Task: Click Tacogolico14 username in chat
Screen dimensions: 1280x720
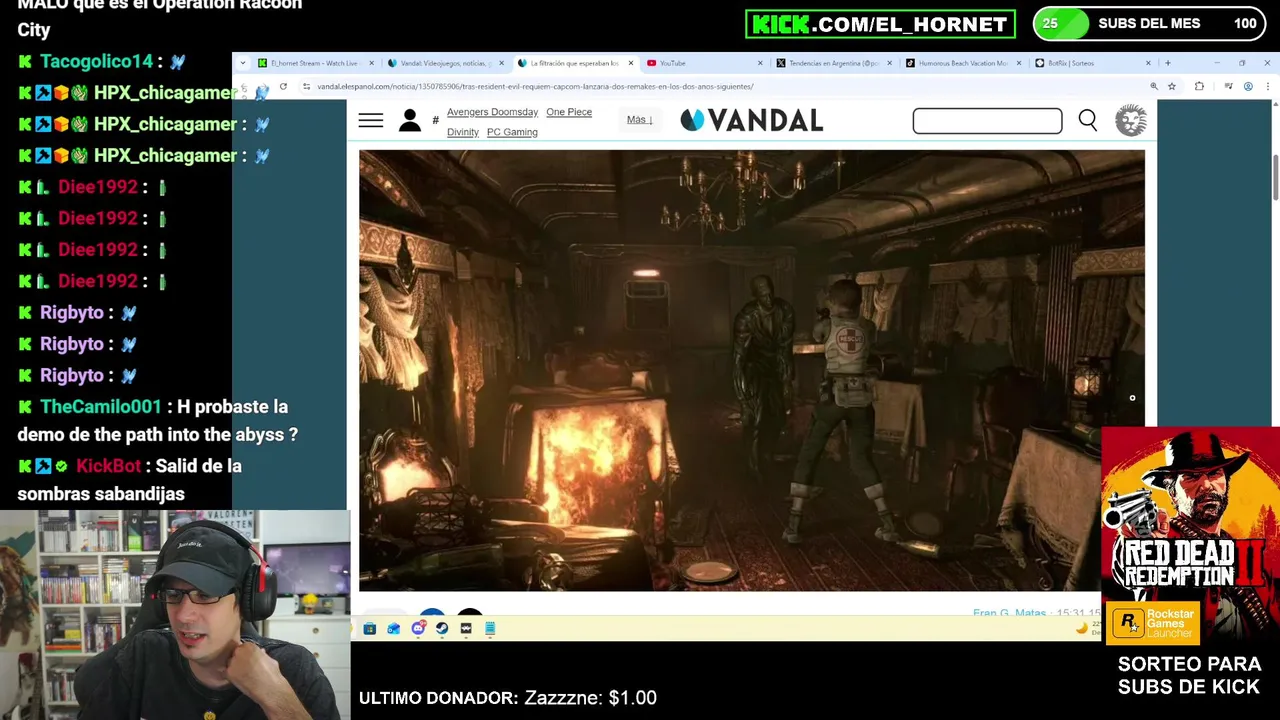Action: pyautogui.click(x=96, y=61)
